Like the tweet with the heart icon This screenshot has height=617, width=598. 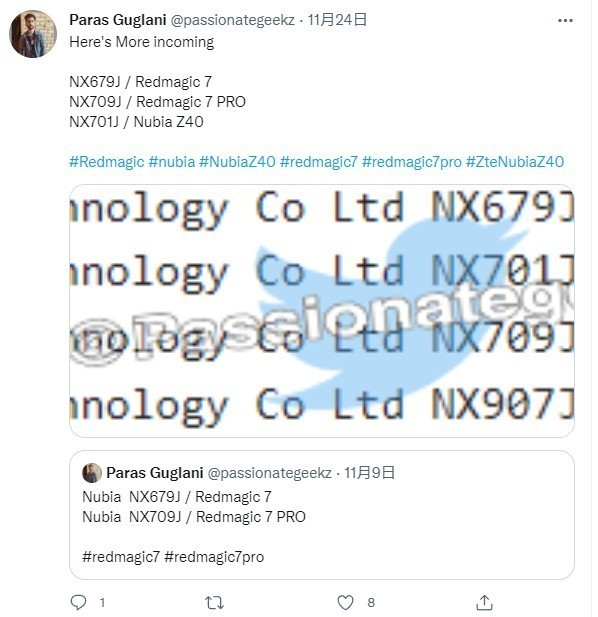pyautogui.click(x=345, y=602)
